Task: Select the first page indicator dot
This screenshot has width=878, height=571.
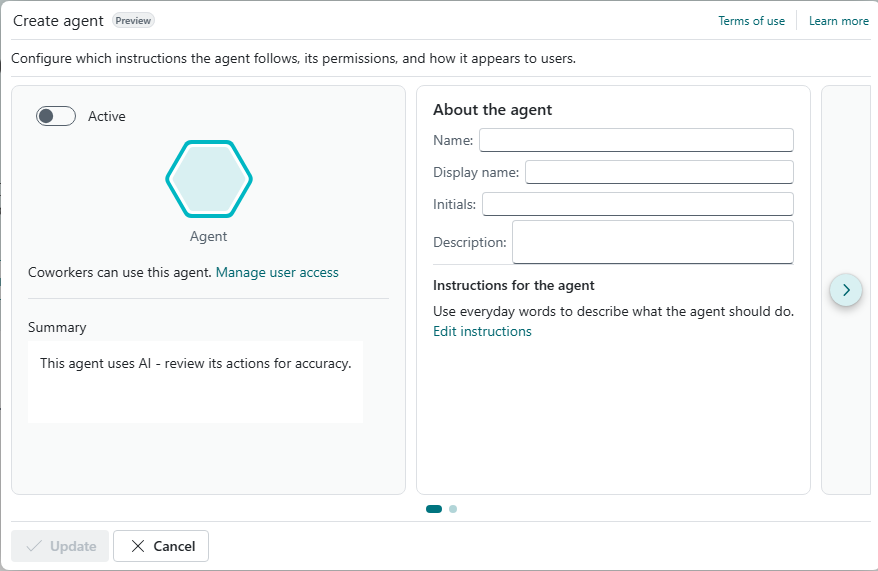Action: (x=434, y=509)
